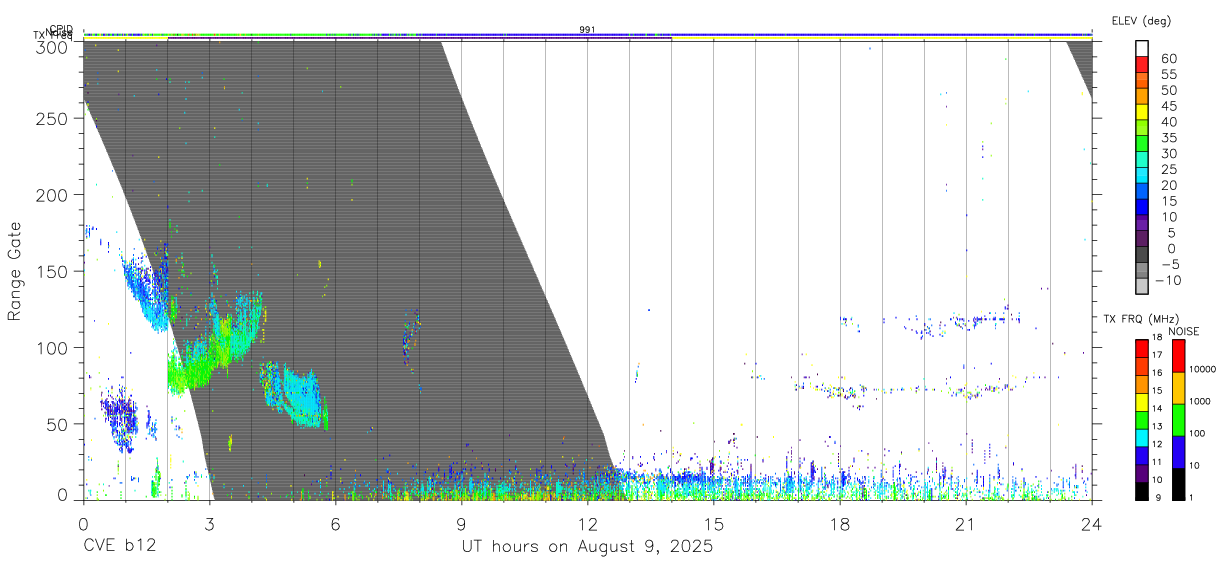Click the '300' range gate tick label
1228x567 pixels.
53,46
